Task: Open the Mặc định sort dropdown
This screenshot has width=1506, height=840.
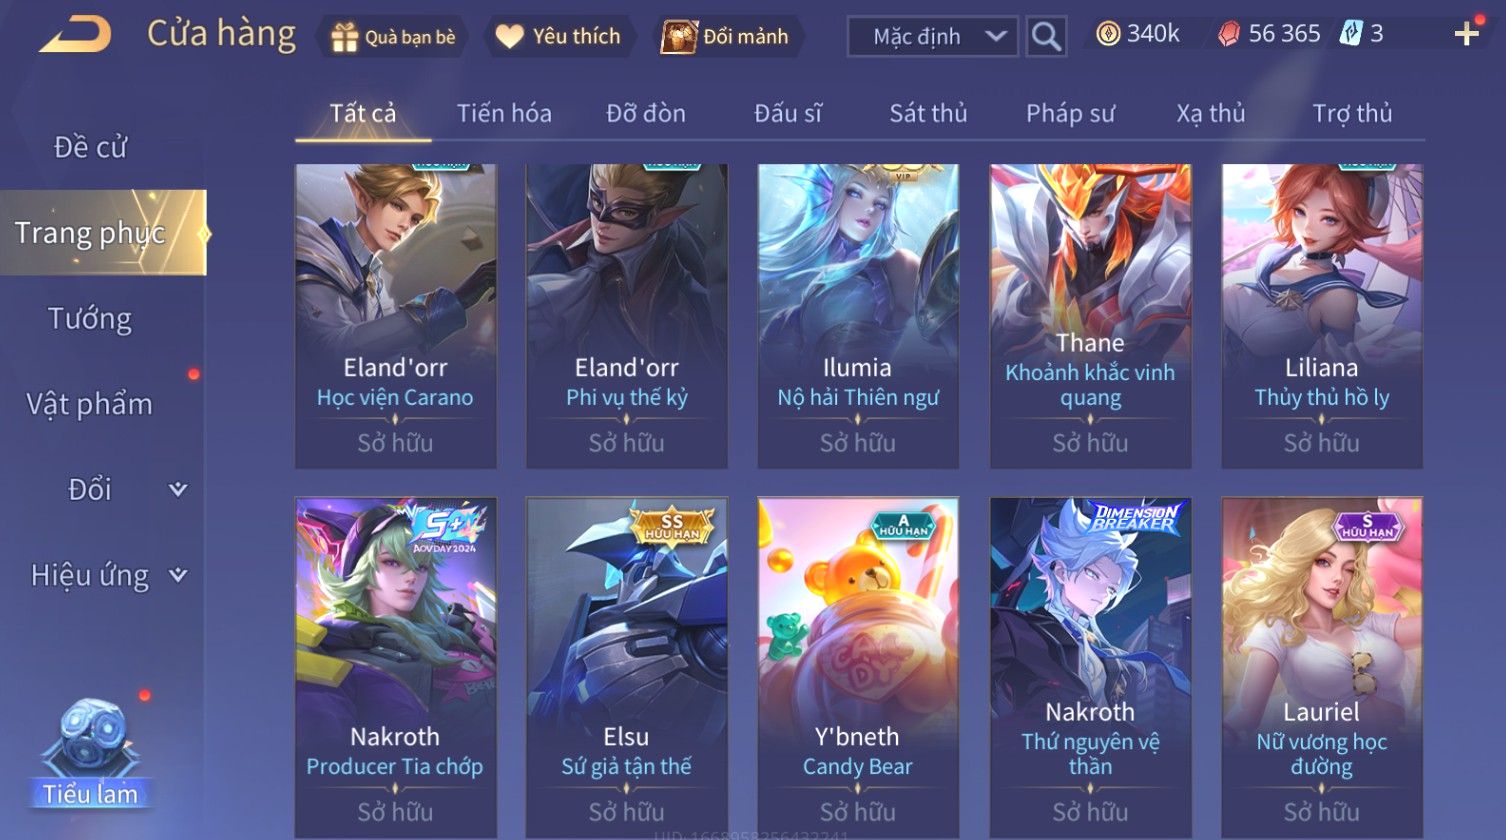Action: [x=932, y=36]
